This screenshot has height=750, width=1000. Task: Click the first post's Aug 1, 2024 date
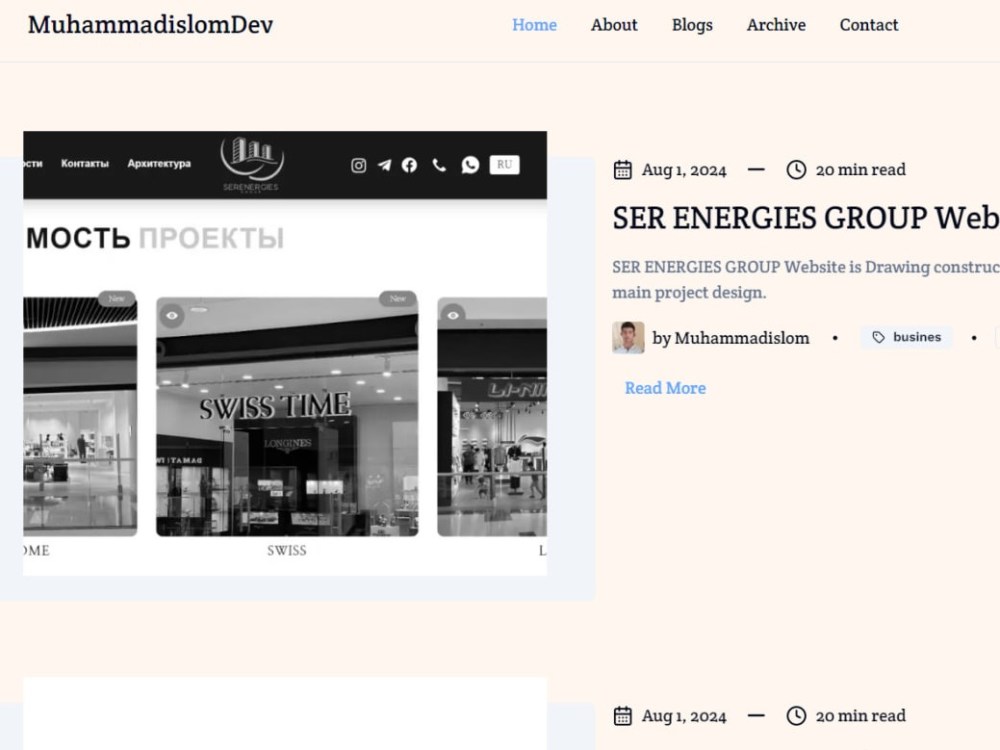click(x=684, y=170)
